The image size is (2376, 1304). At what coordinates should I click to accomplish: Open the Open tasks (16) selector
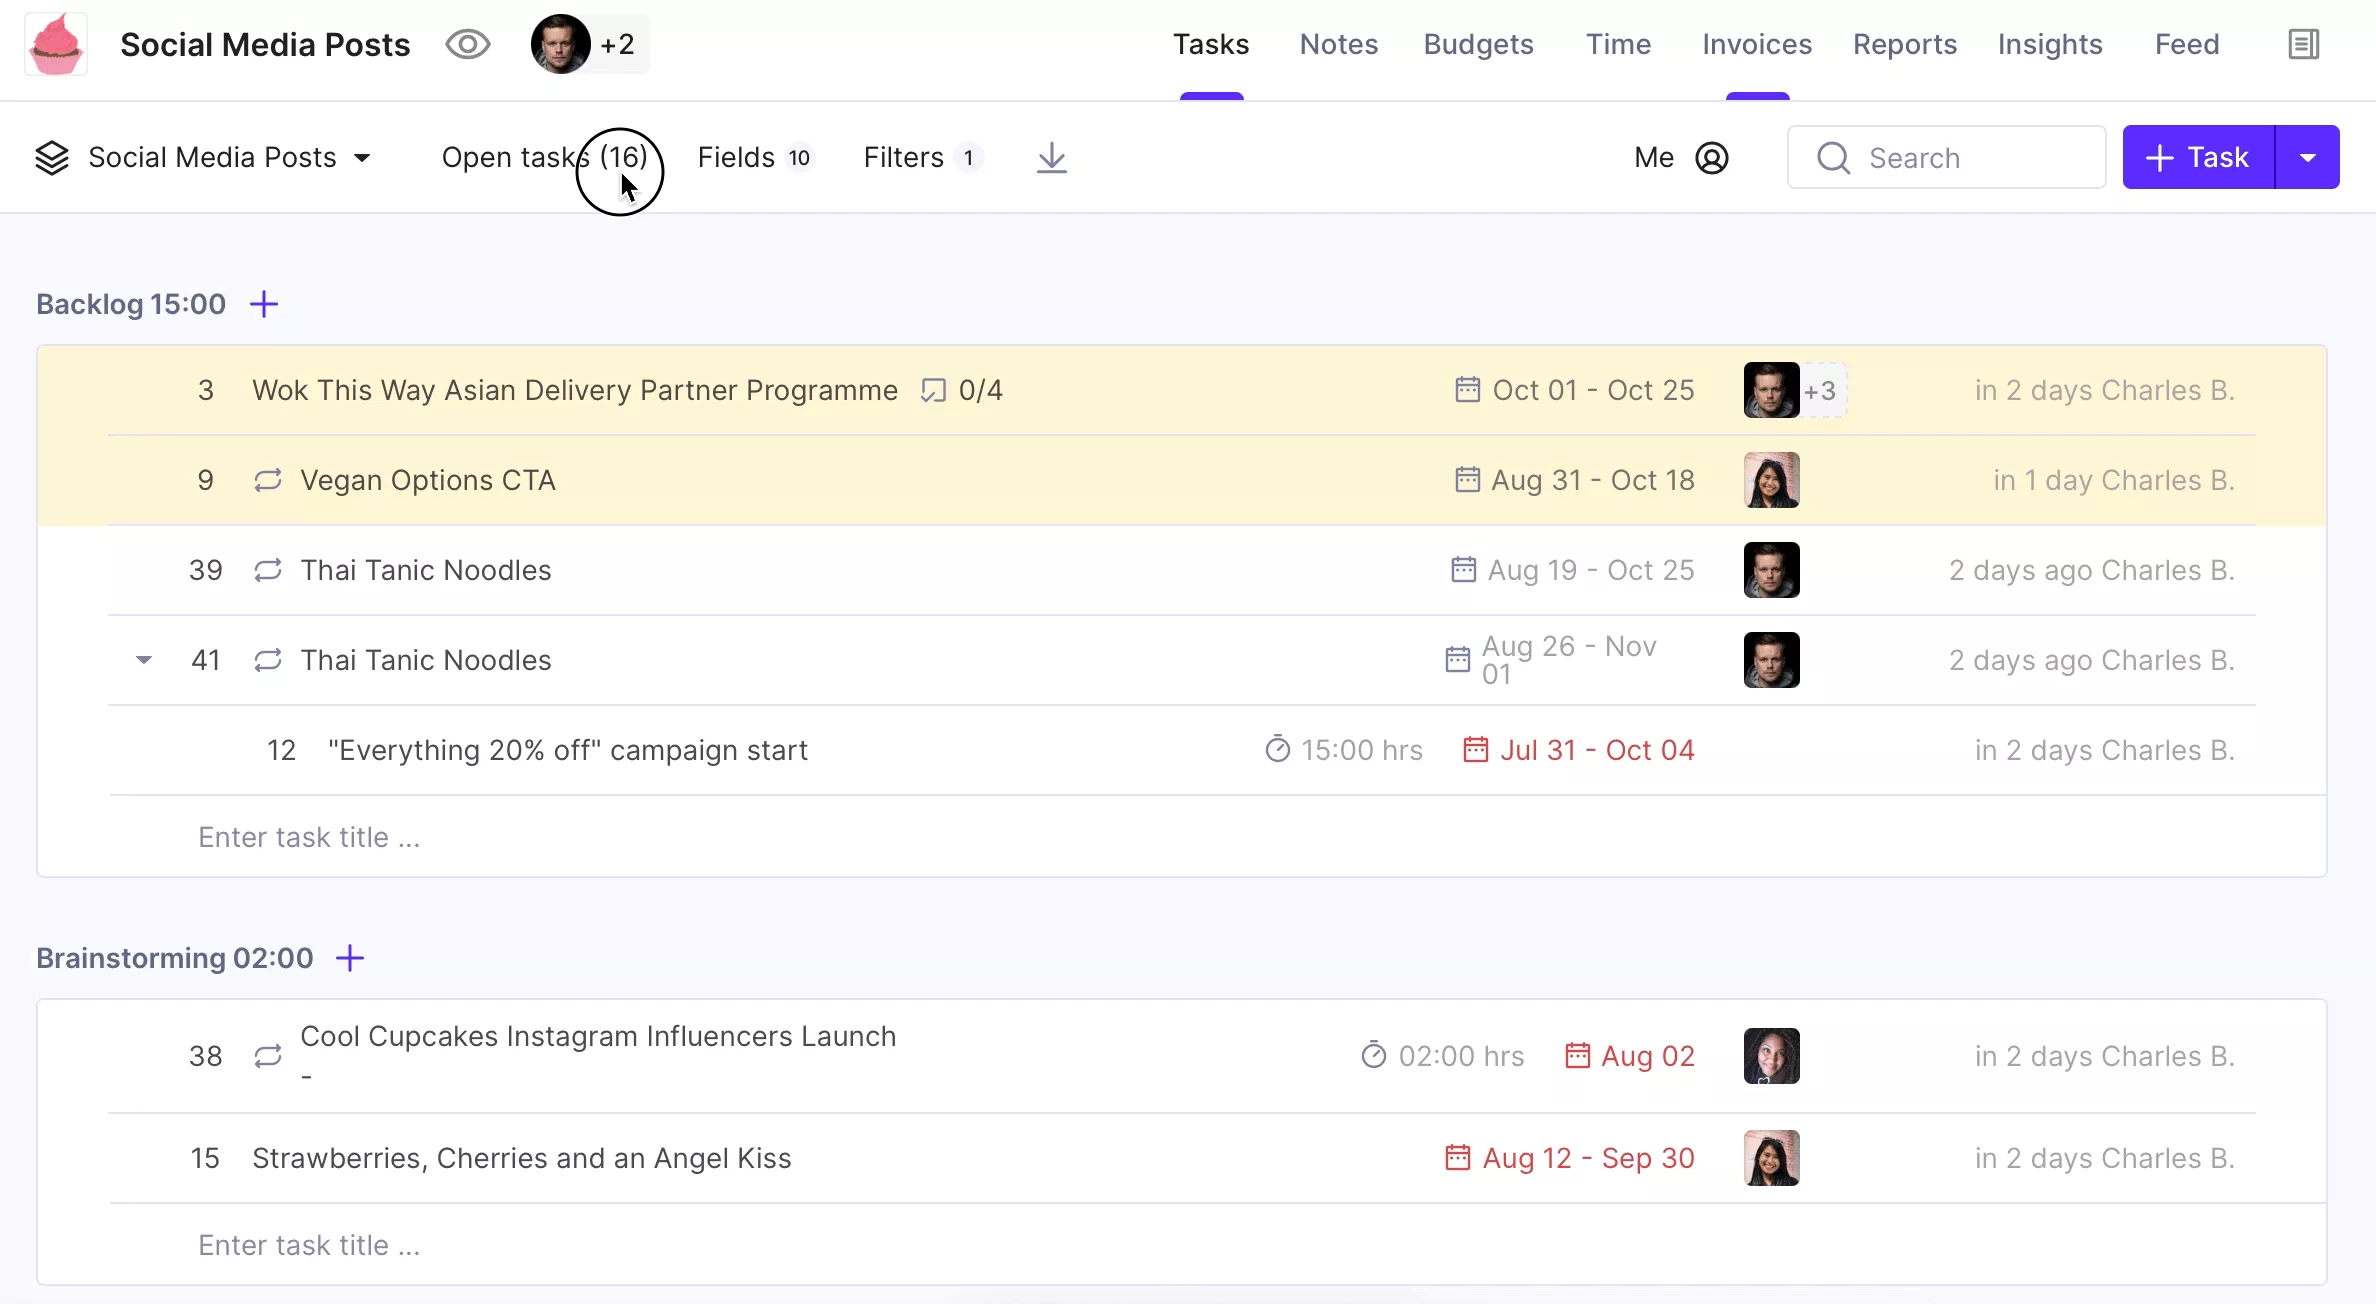pos(545,157)
